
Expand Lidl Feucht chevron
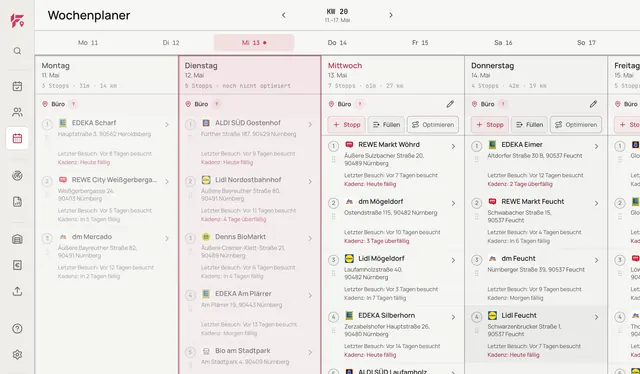tap(596, 317)
